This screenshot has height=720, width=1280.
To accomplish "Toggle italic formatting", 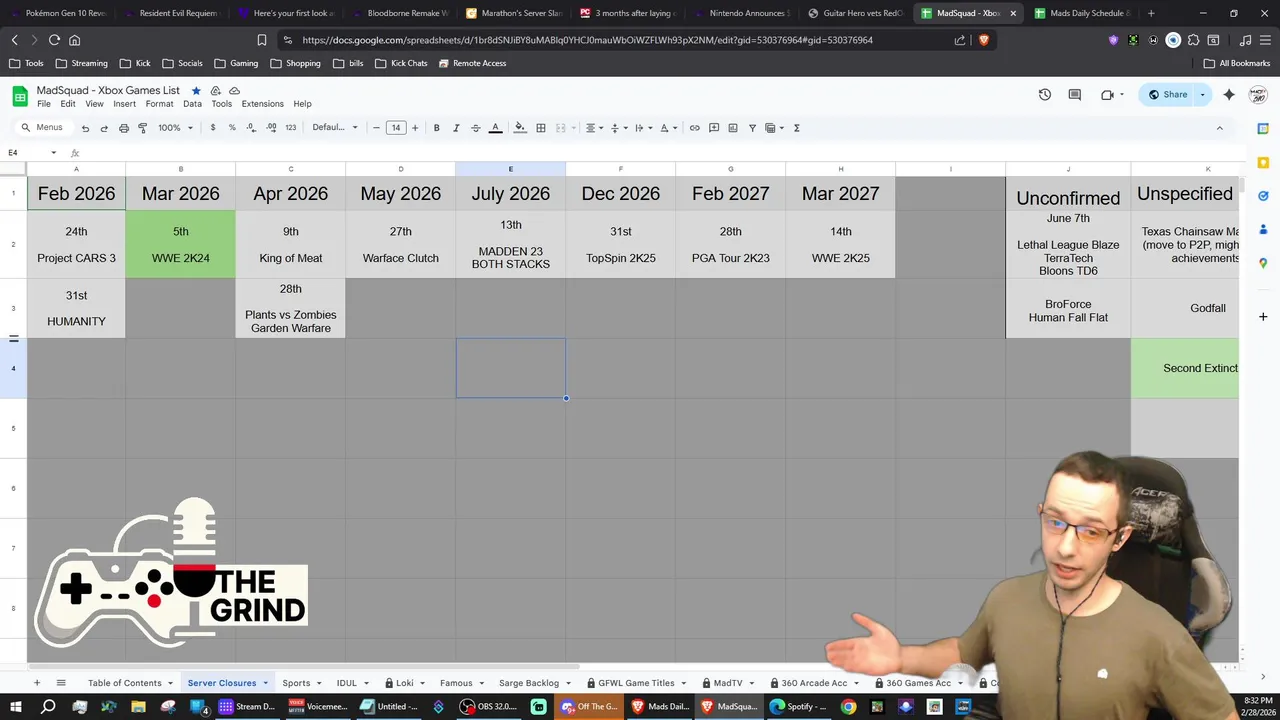I will click(456, 128).
